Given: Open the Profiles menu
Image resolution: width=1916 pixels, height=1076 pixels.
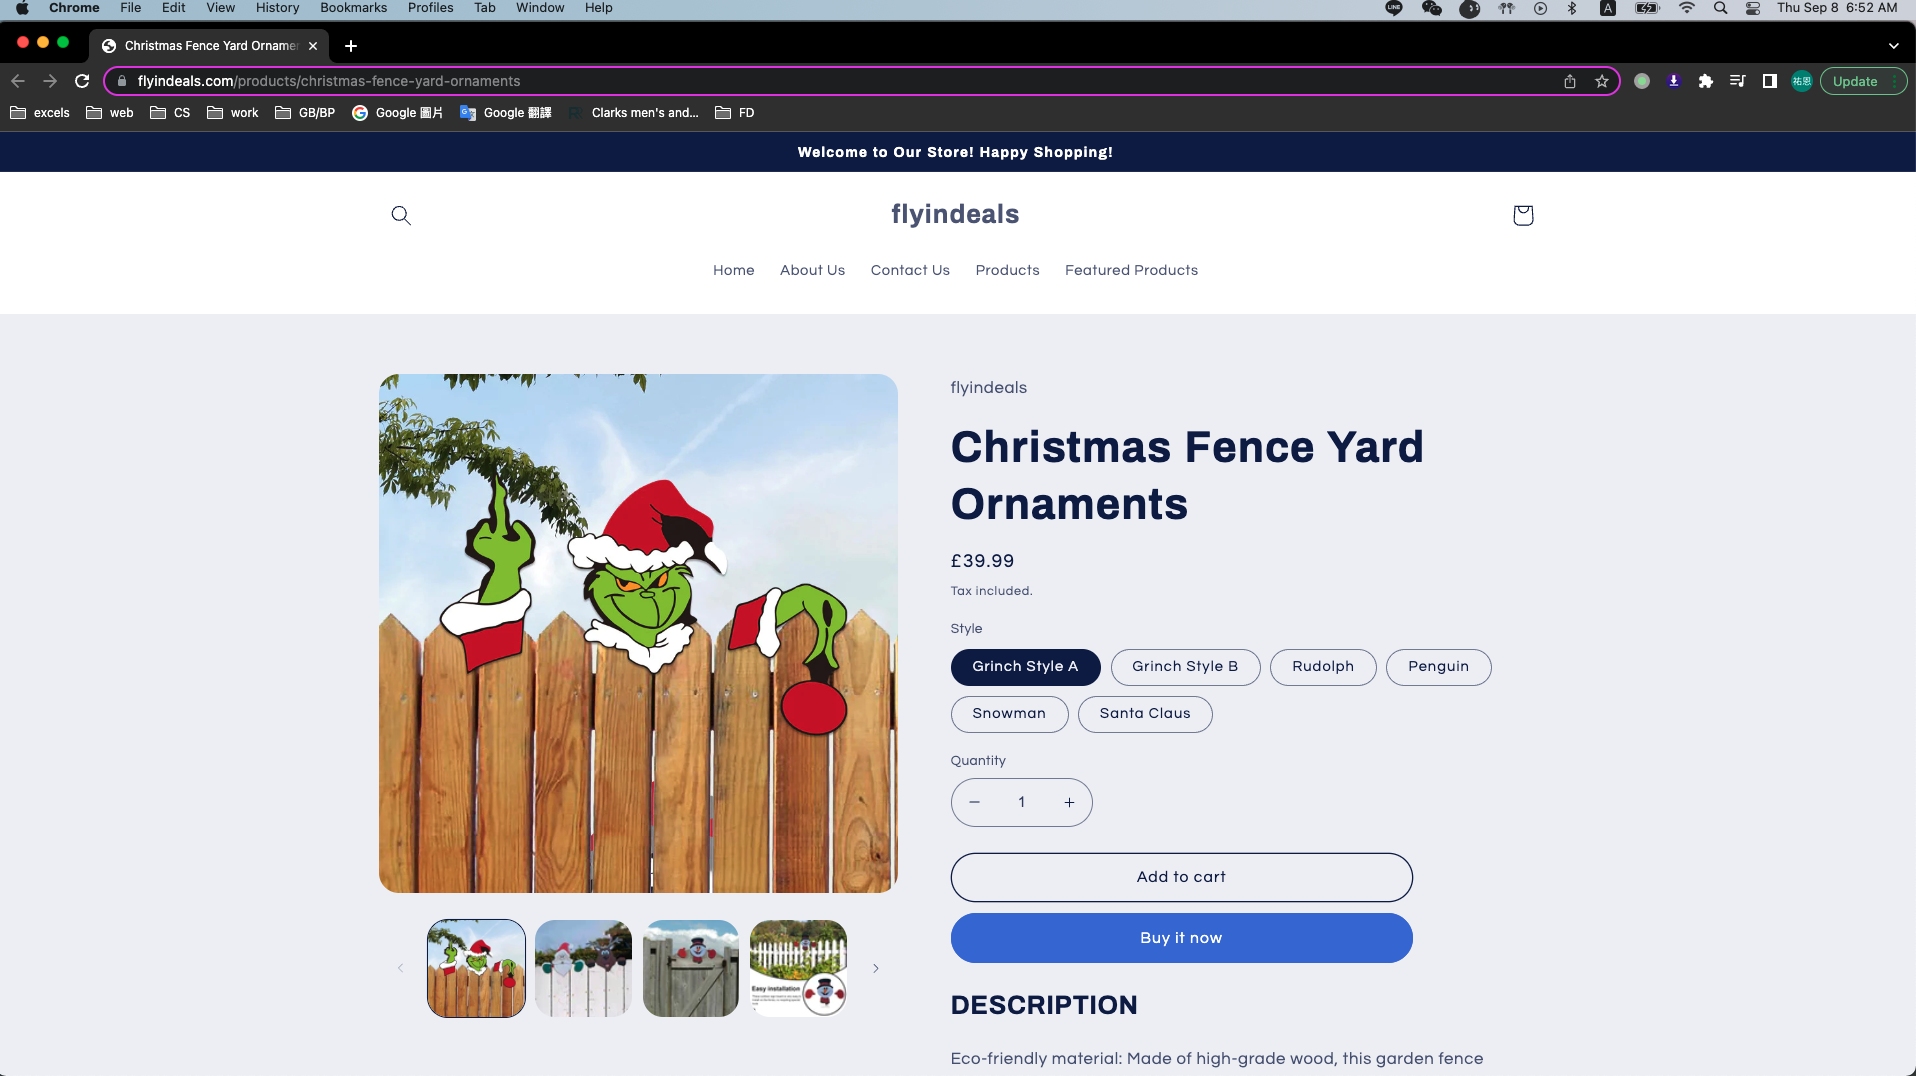Looking at the screenshot, I should coord(430,8).
